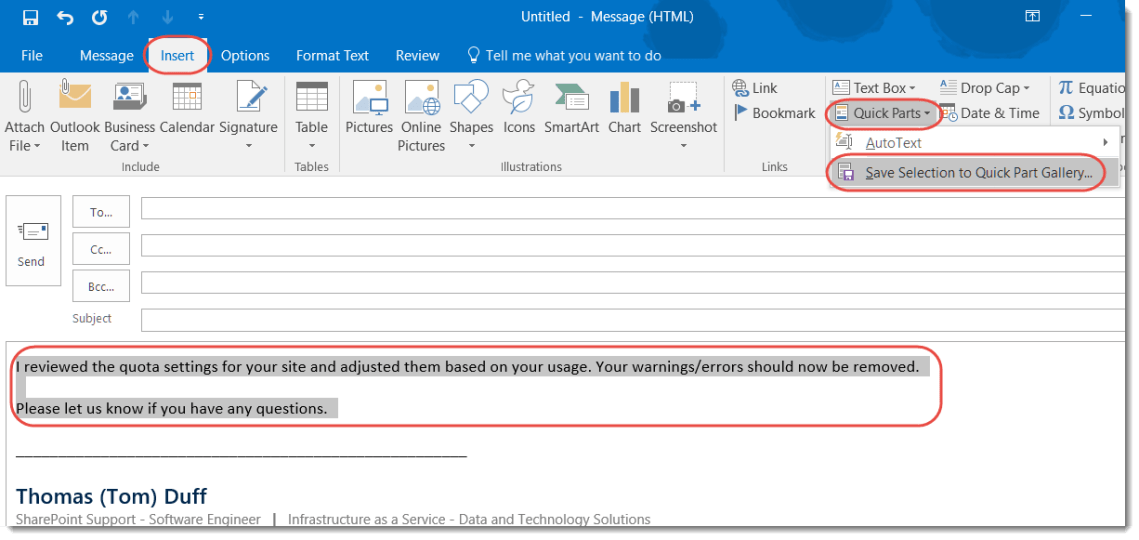The image size is (1139, 540).
Task: Click the Thomas (Tom) Duff signature name
Action: click(x=111, y=496)
